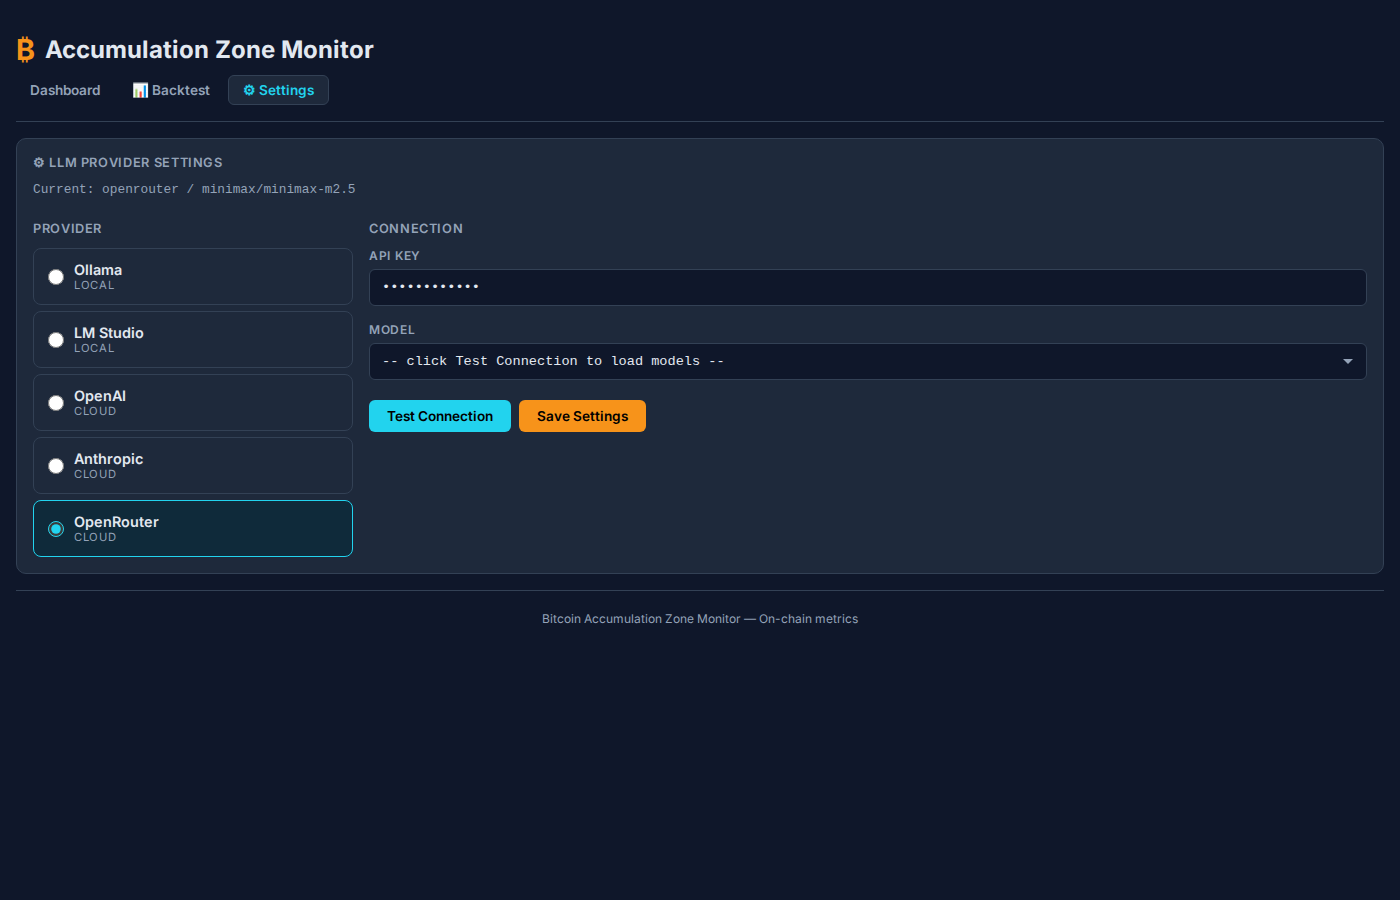Click the LLM PROVIDER SETTINGS heading text
Screen dimensions: 1400x900
[x=136, y=162]
